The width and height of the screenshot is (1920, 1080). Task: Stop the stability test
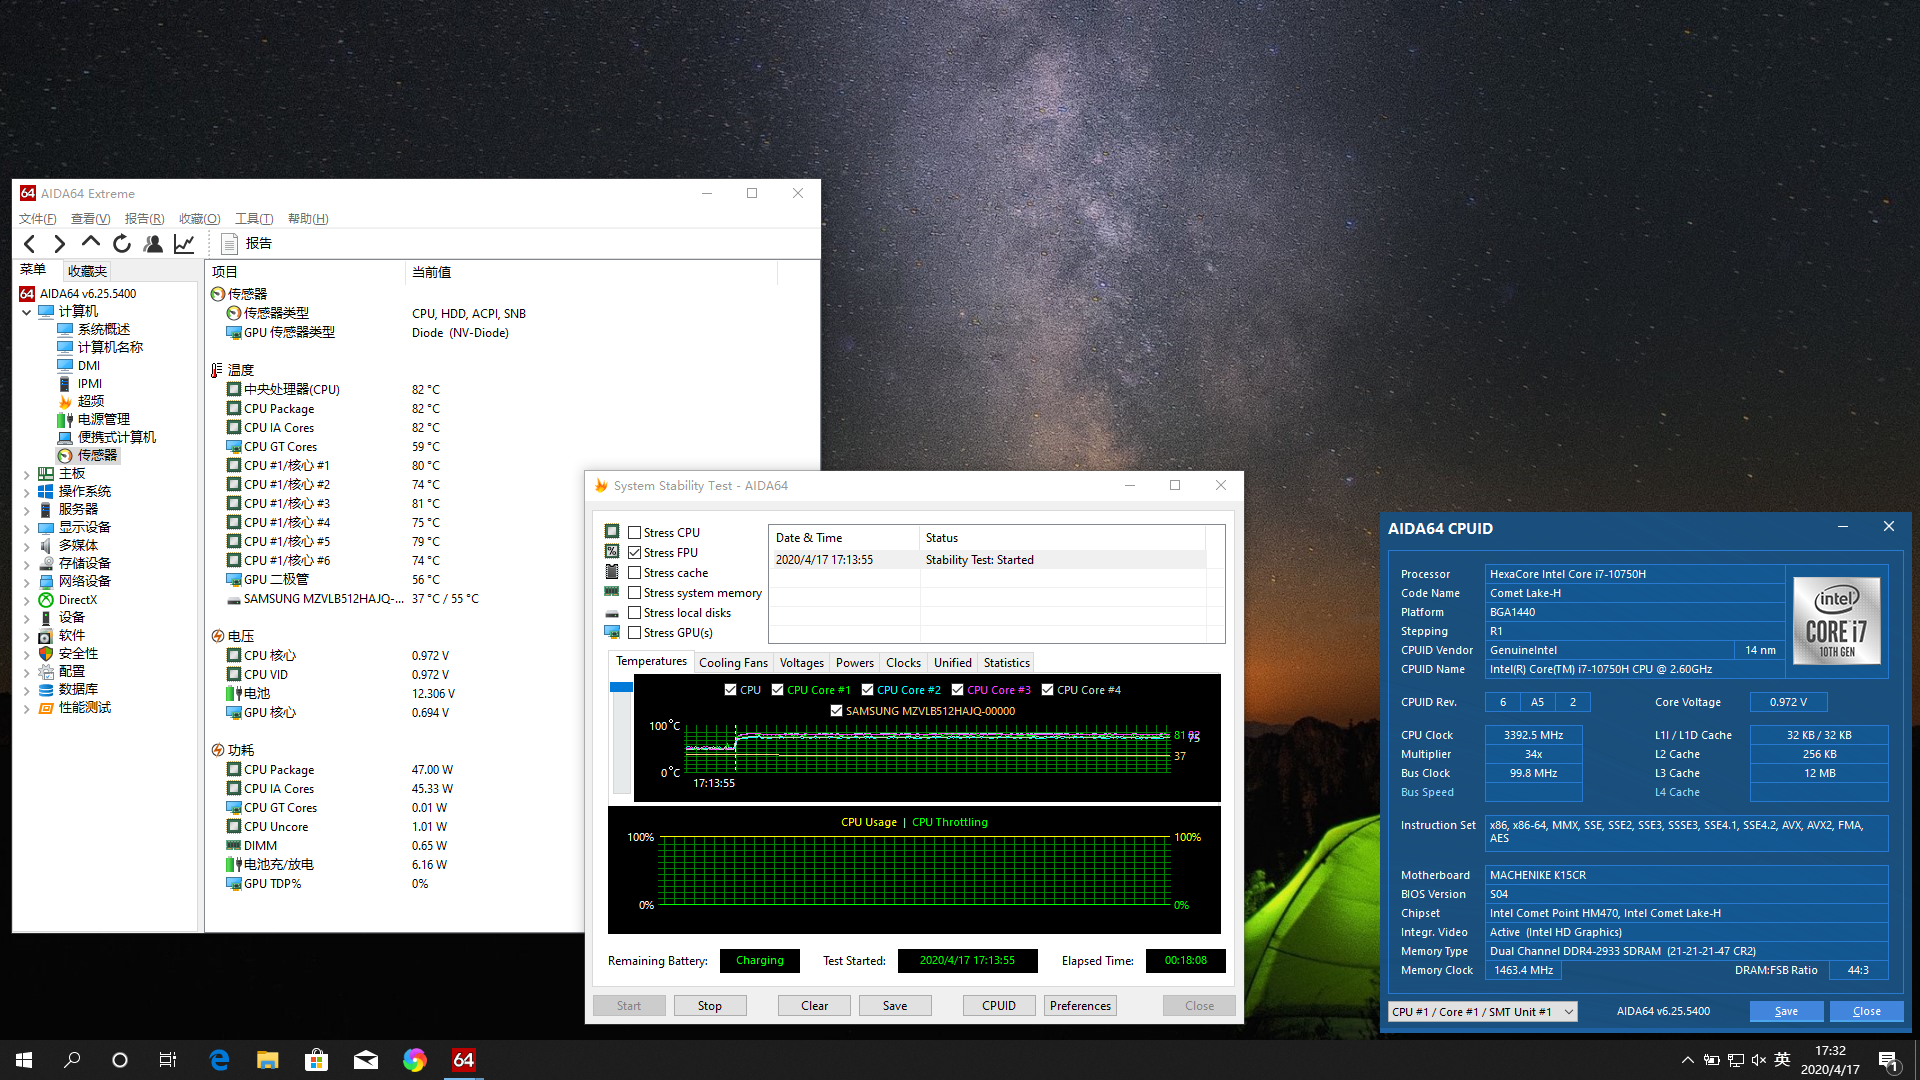coord(710,1006)
